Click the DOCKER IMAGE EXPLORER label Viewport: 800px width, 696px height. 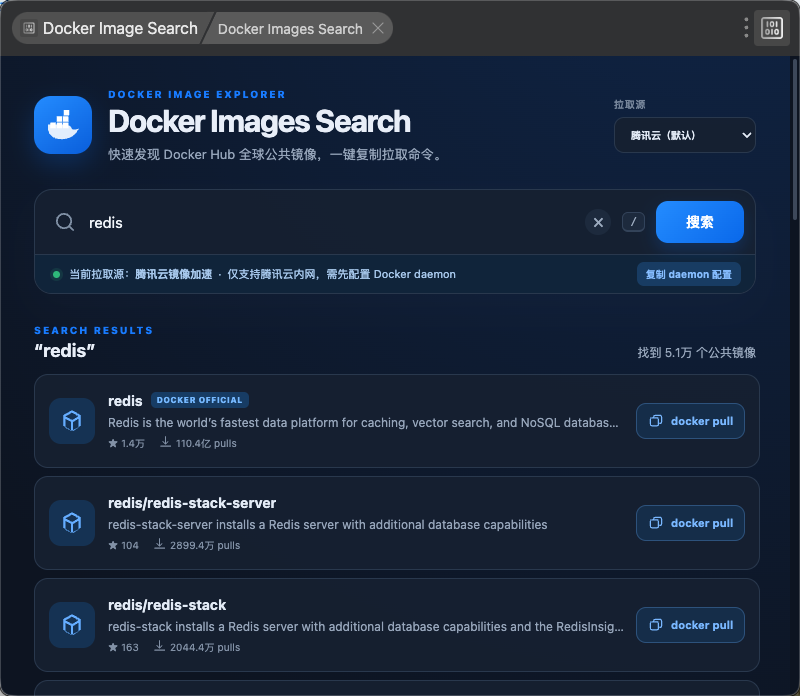pyautogui.click(x=197, y=94)
